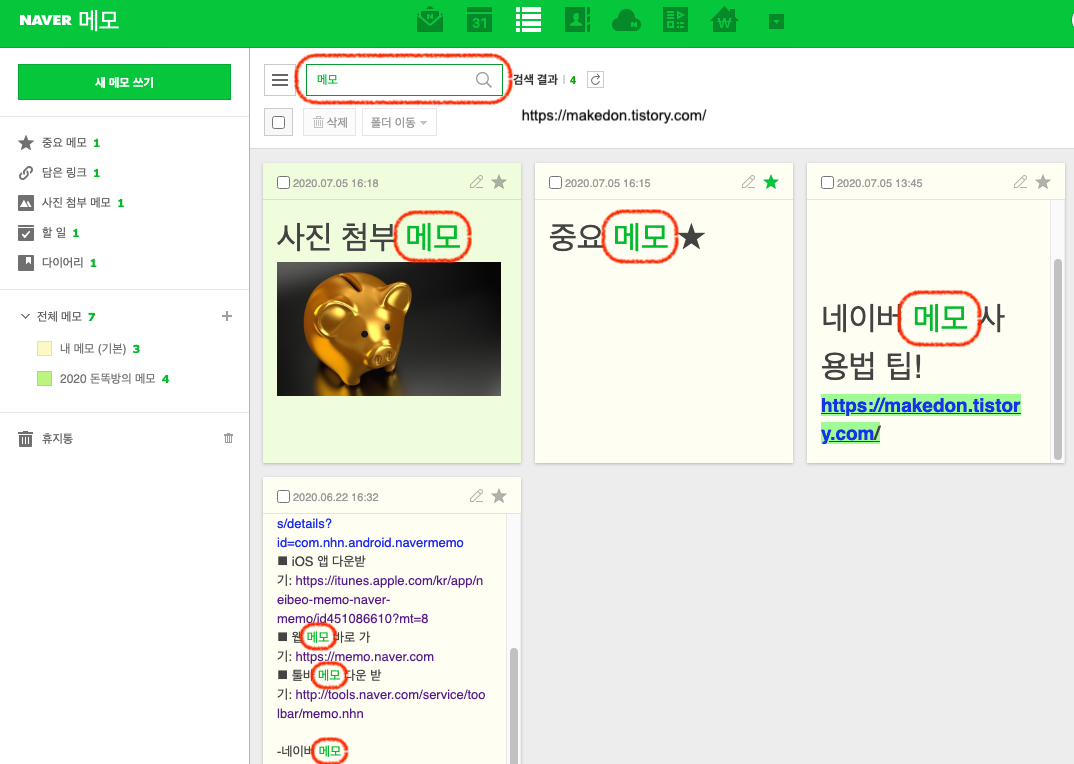Open the memo.naver.com link
This screenshot has width=1074, height=764.
[364, 656]
